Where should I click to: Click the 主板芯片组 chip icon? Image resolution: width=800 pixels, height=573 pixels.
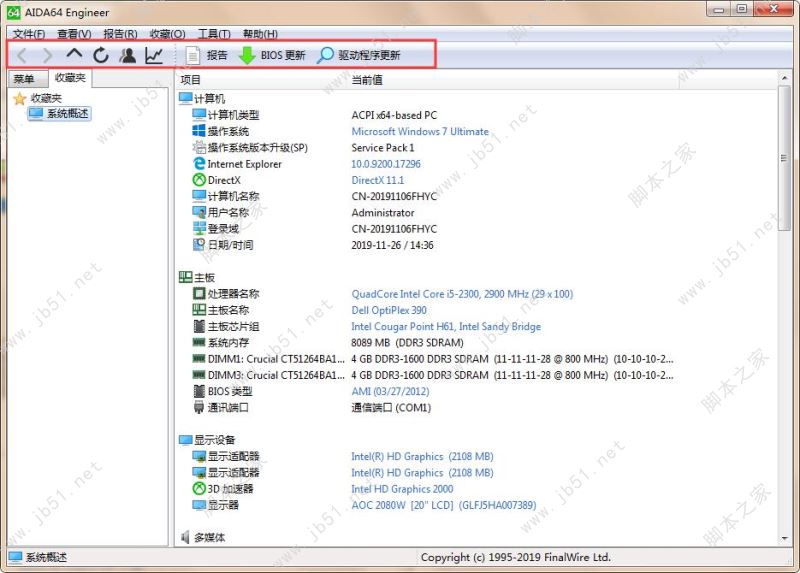198,326
